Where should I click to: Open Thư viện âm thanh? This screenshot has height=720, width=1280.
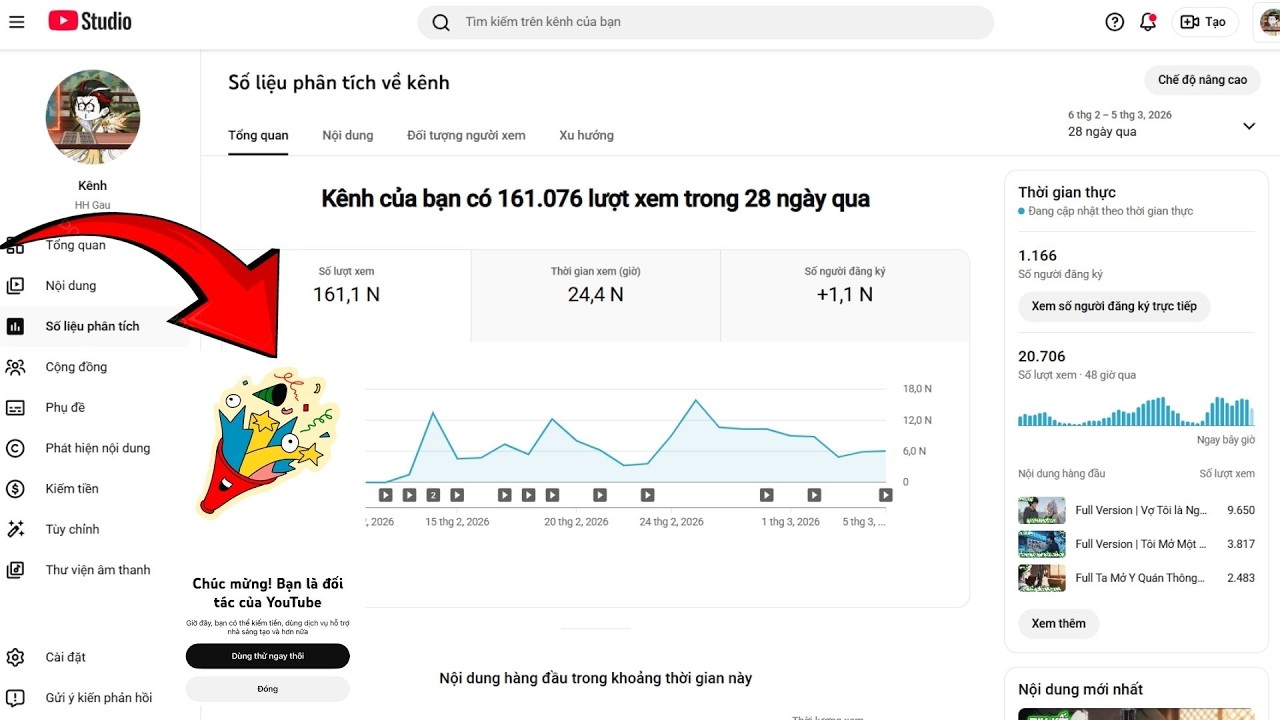pyautogui.click(x=97, y=570)
